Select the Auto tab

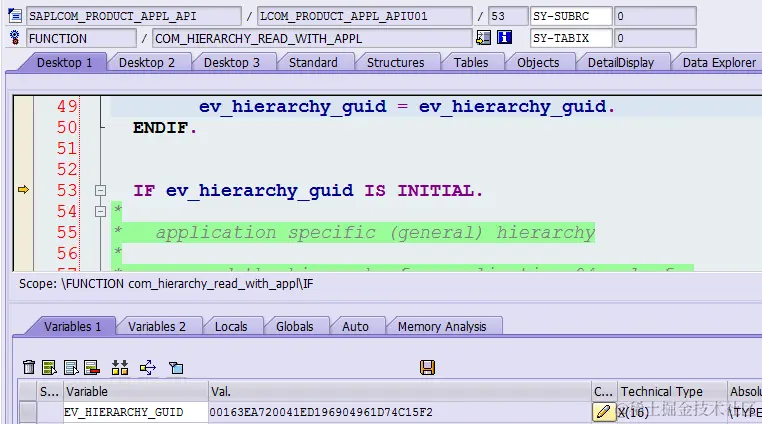(x=355, y=327)
